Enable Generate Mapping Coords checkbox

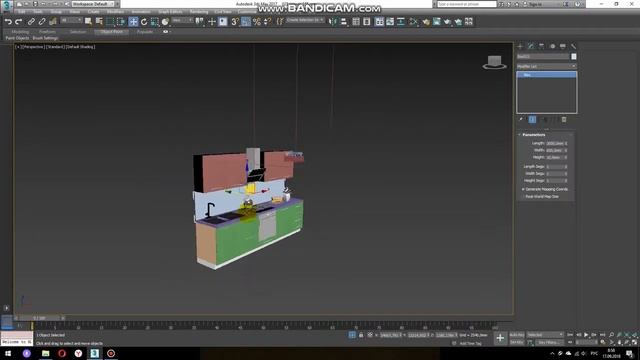click(x=523, y=189)
